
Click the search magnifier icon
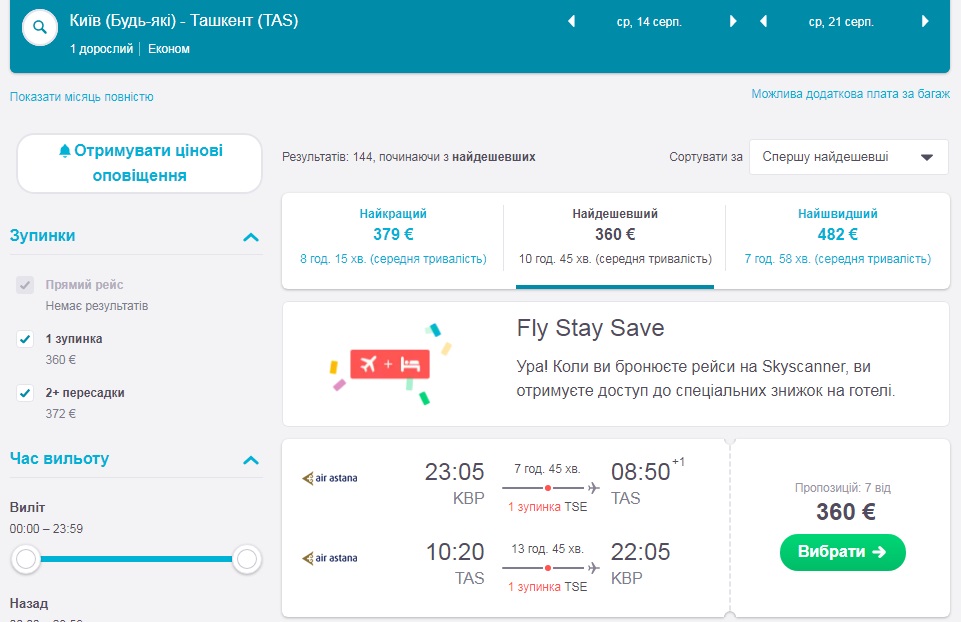[x=40, y=28]
